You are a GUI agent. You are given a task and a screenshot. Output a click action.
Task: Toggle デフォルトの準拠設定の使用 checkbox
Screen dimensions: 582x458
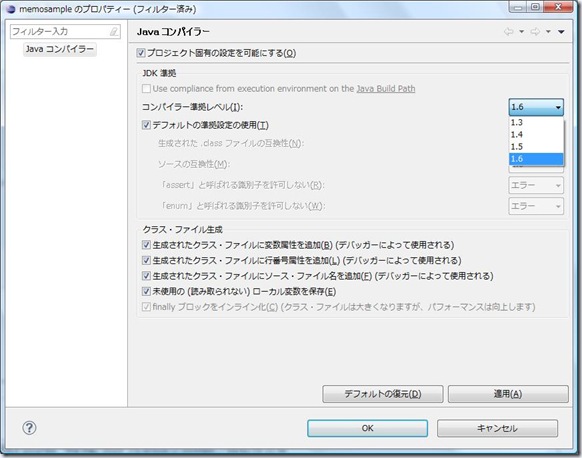tap(146, 125)
